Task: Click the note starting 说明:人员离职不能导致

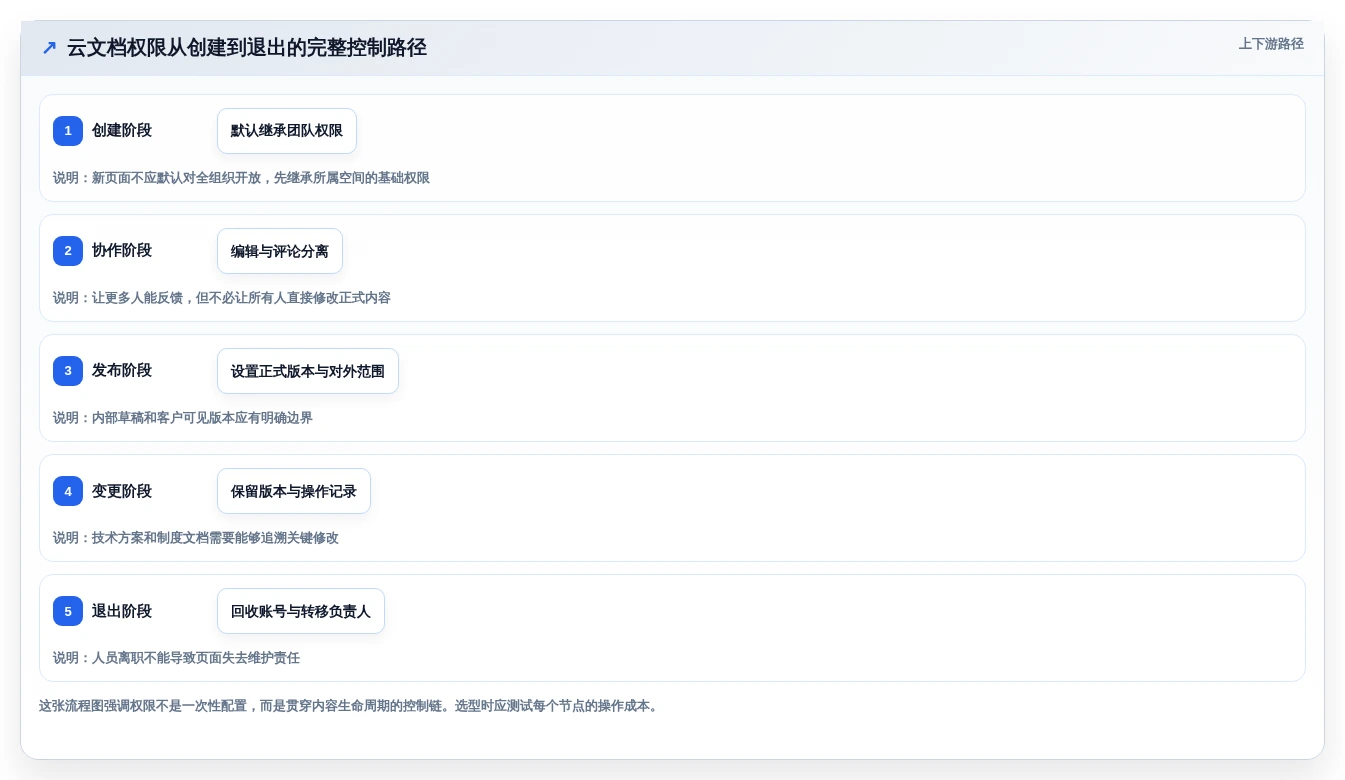Action: pyautogui.click(x=176, y=658)
